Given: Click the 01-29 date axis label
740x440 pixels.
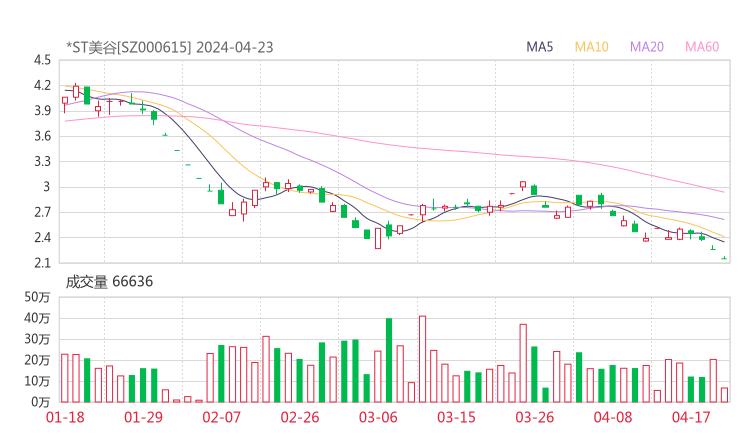Looking at the screenshot, I should tap(143, 417).
